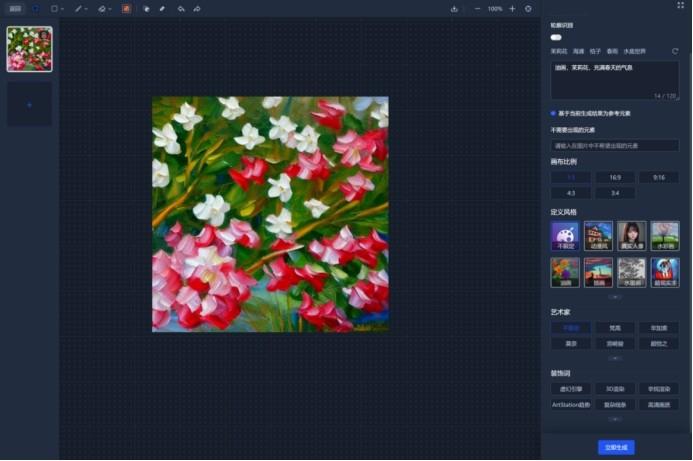Screen dimensions: 693x461
Task: Enable 基于当前生成结果为参考元素 radio option
Action: [x=554, y=113]
